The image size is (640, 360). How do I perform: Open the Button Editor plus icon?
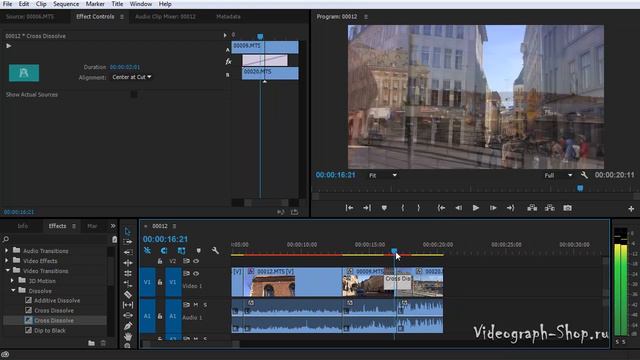tap(631, 209)
